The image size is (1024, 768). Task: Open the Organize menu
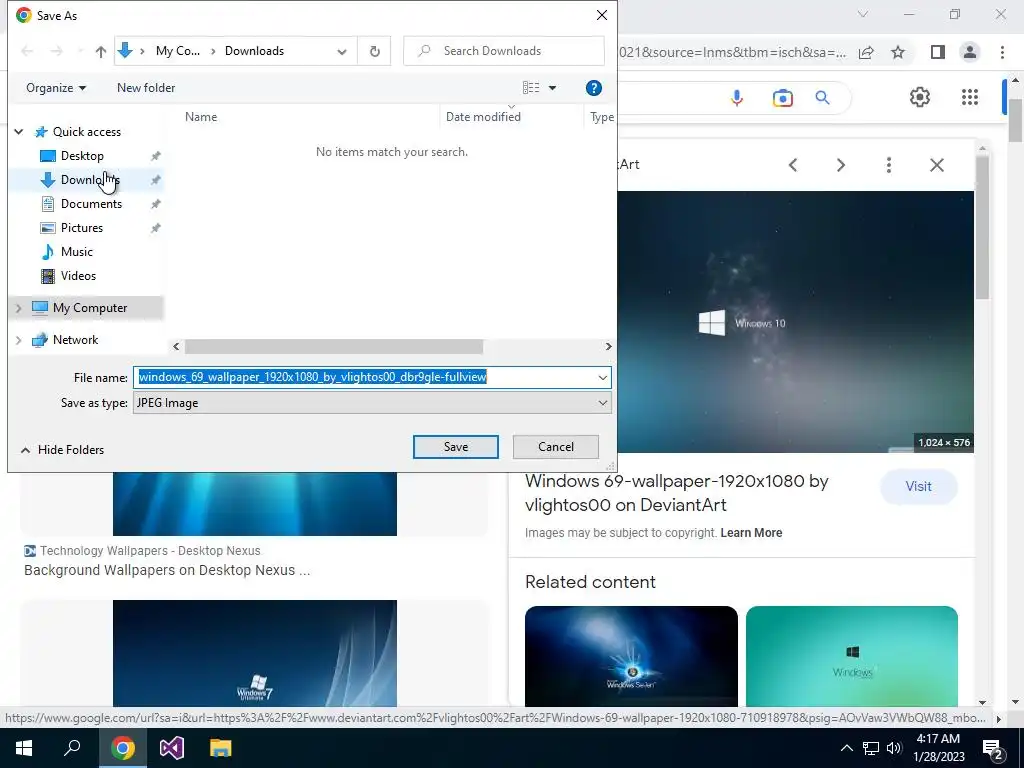tap(56, 88)
